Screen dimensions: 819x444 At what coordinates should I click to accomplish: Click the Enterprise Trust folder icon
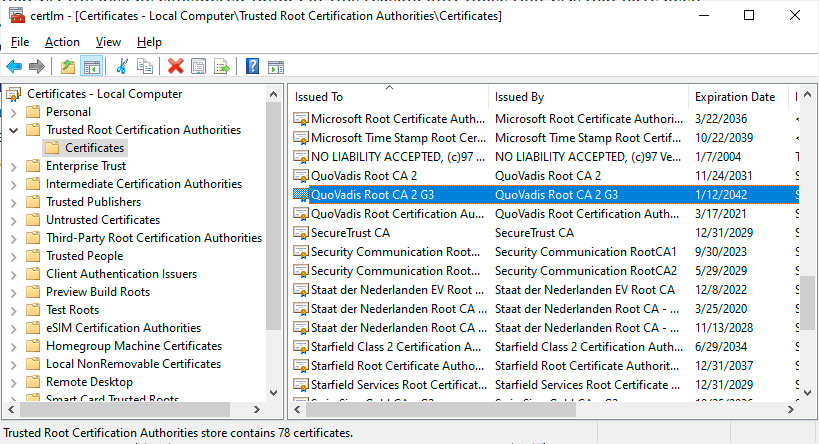click(33, 166)
